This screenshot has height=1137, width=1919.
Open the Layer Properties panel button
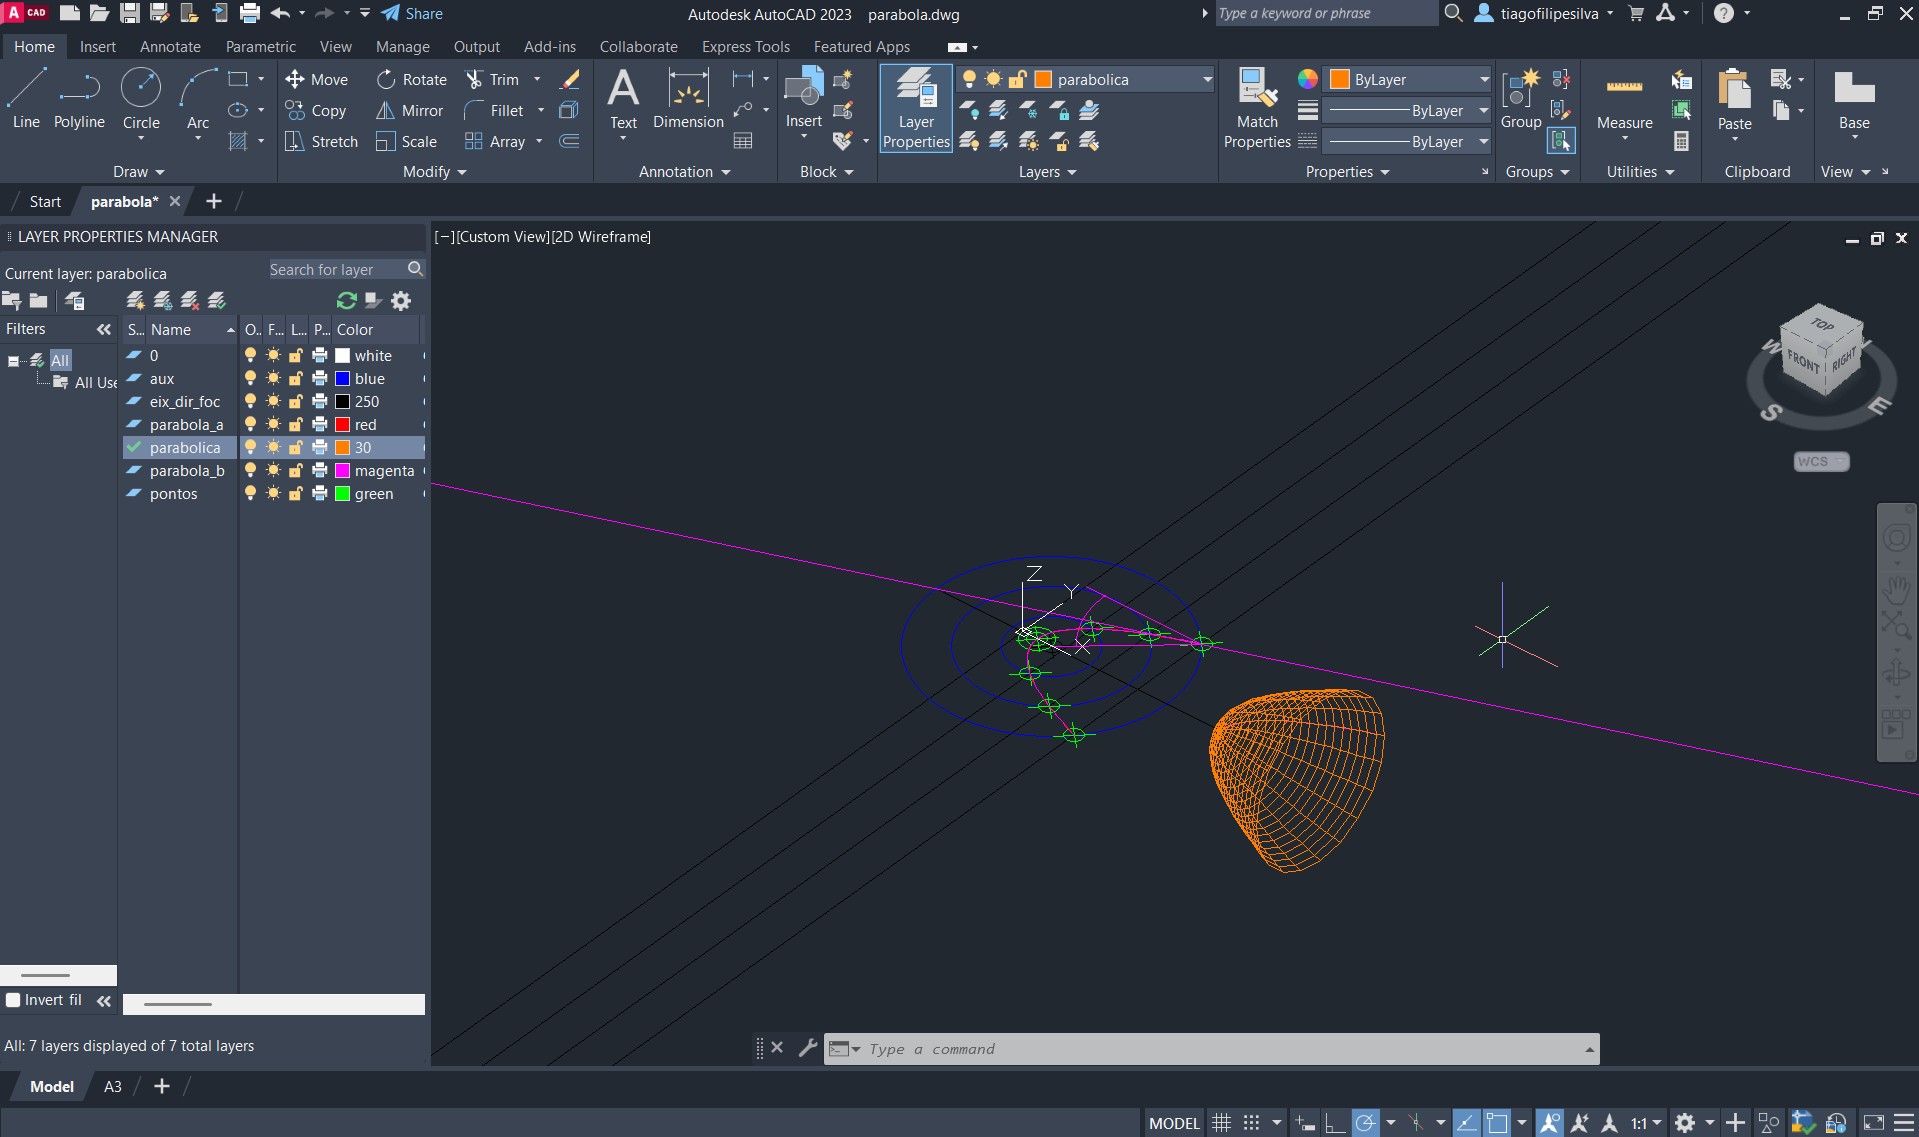(x=915, y=108)
